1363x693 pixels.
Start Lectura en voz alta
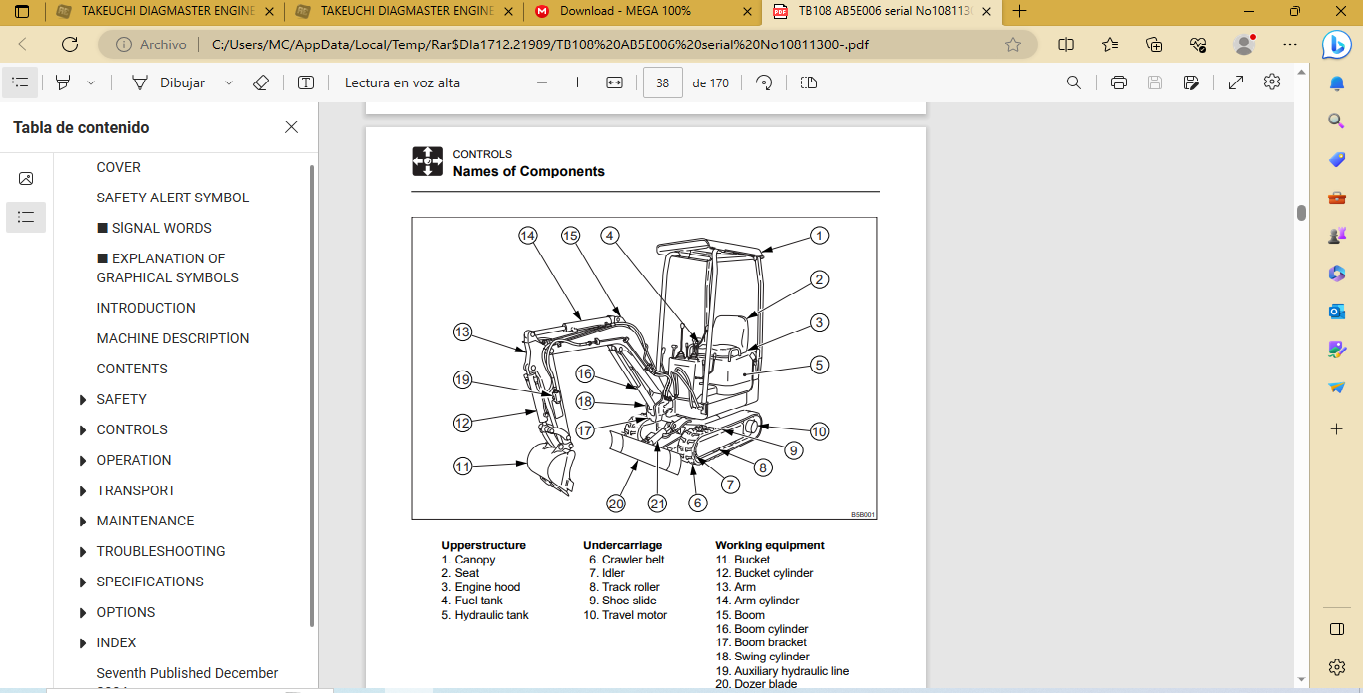402,83
